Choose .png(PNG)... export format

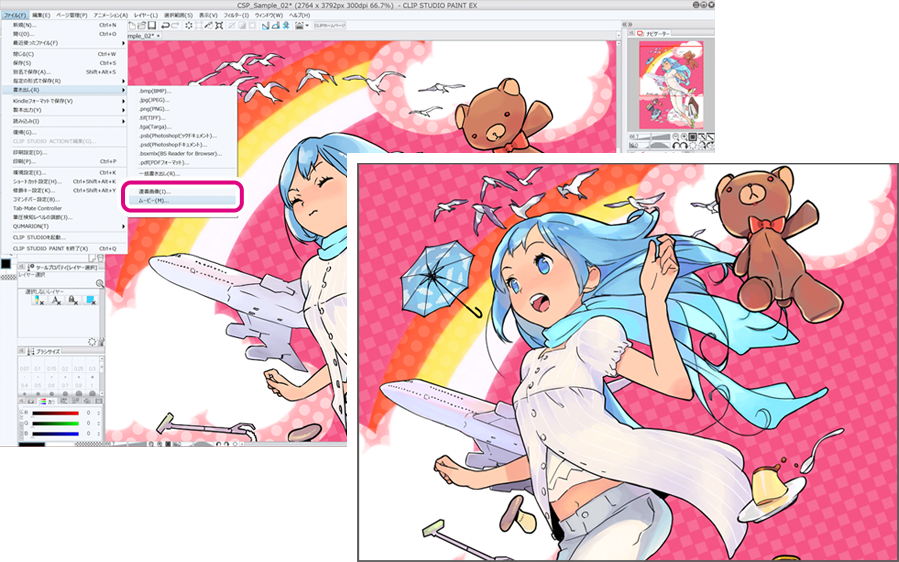coord(154,110)
